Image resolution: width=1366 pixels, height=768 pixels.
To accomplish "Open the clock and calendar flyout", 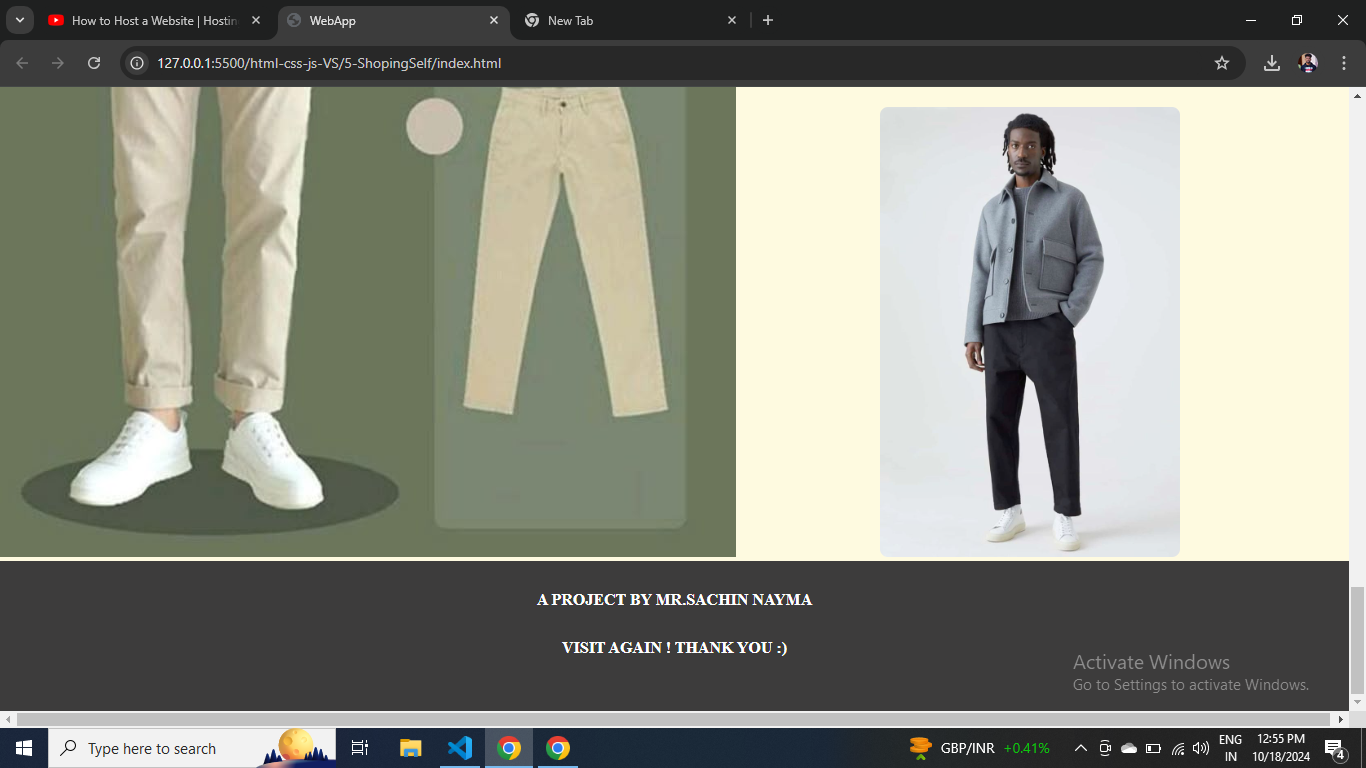I will coord(1280,748).
